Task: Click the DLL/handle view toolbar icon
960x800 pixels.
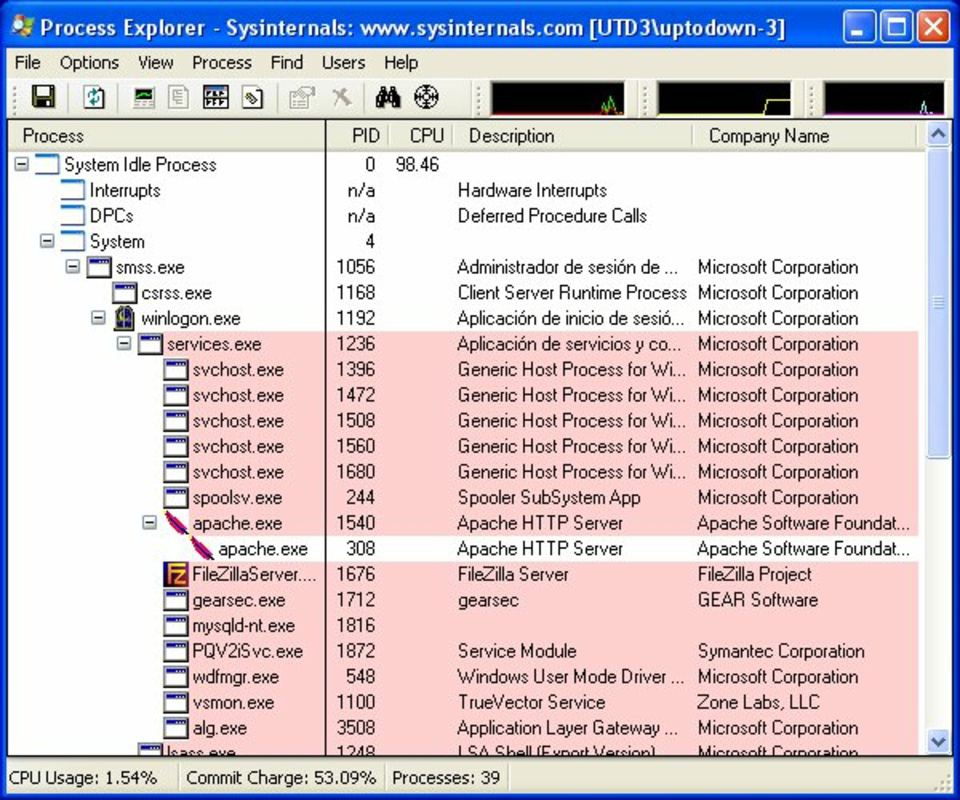Action: pyautogui.click(x=252, y=97)
